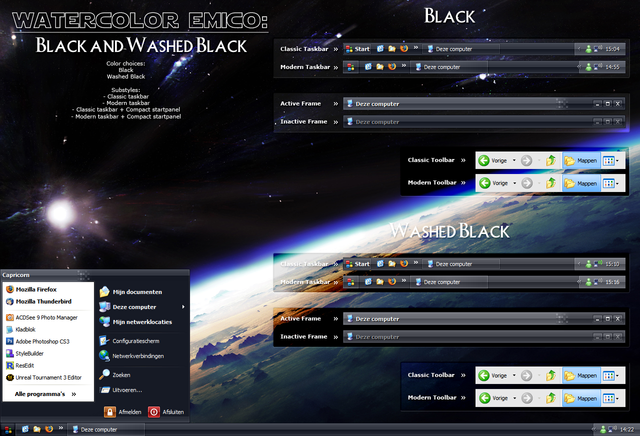Open the StyleBuilder program
This screenshot has height=436, width=640.
pos(24,354)
